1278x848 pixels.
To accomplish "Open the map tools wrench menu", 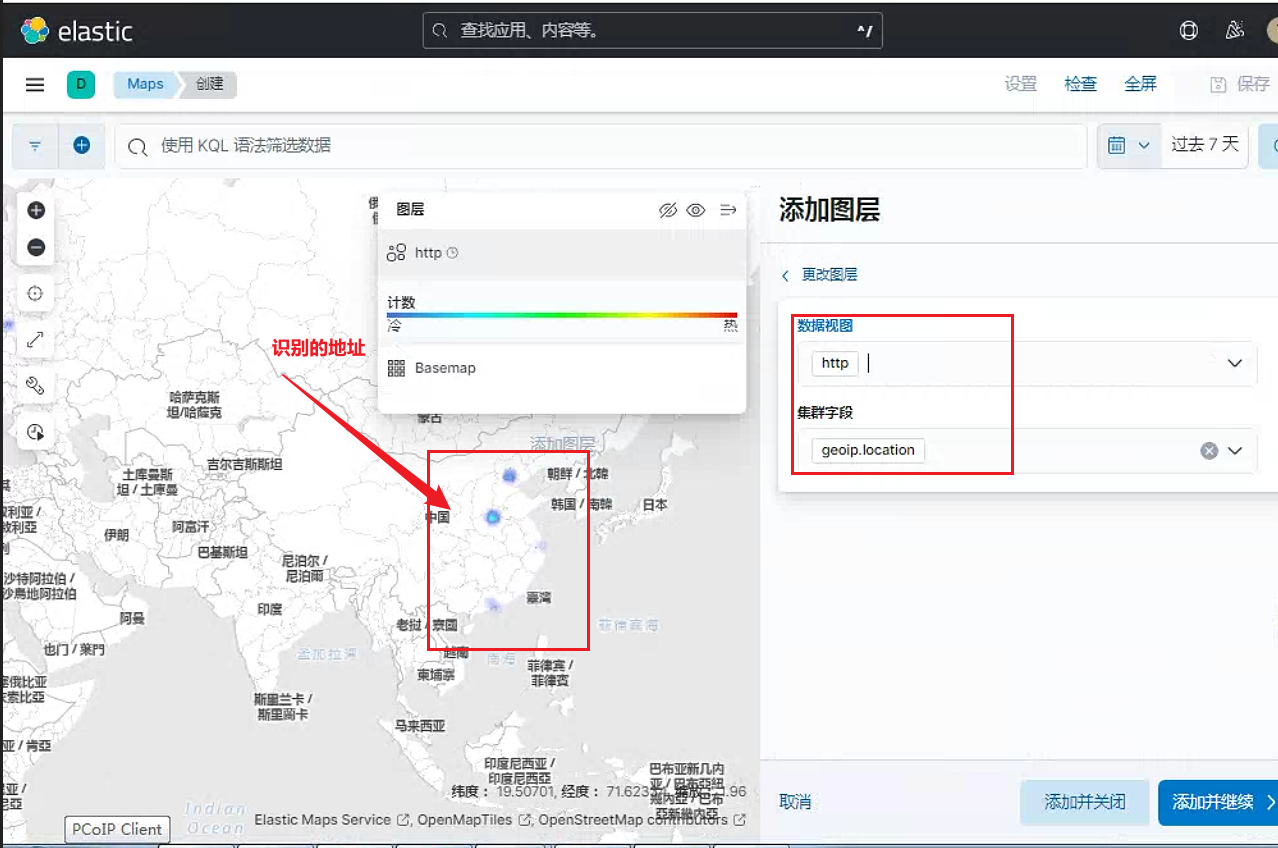I will (36, 386).
